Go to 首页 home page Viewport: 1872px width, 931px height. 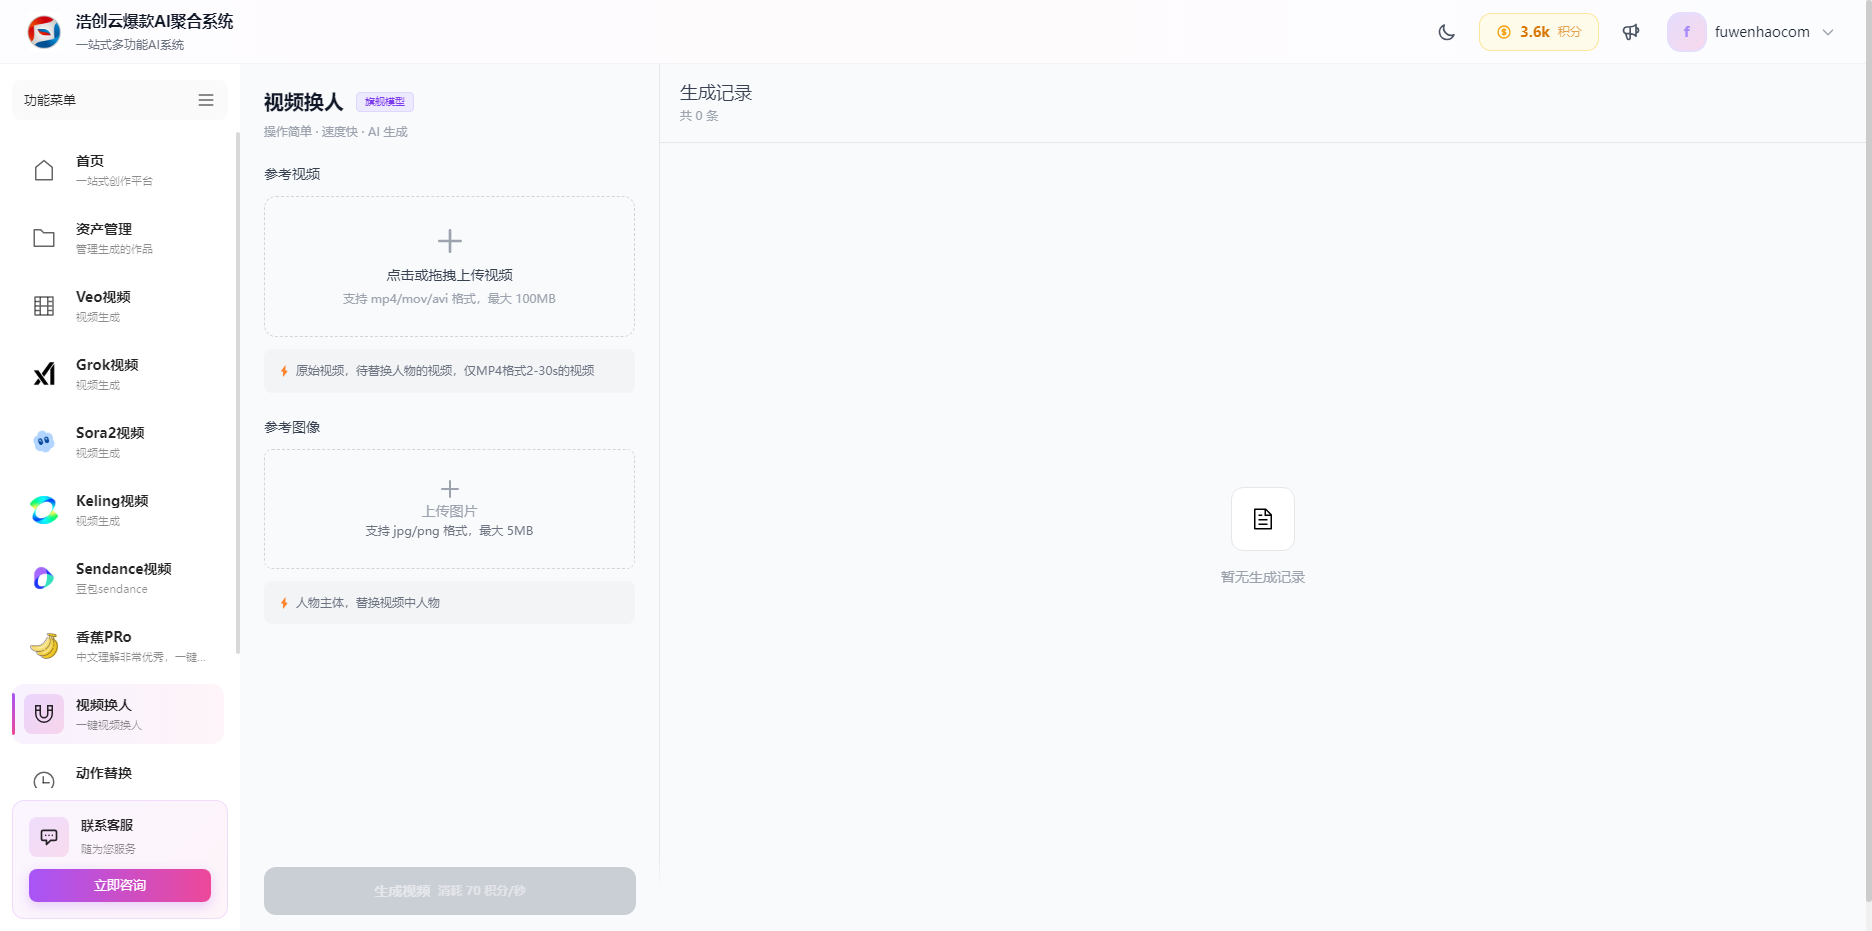(90, 170)
